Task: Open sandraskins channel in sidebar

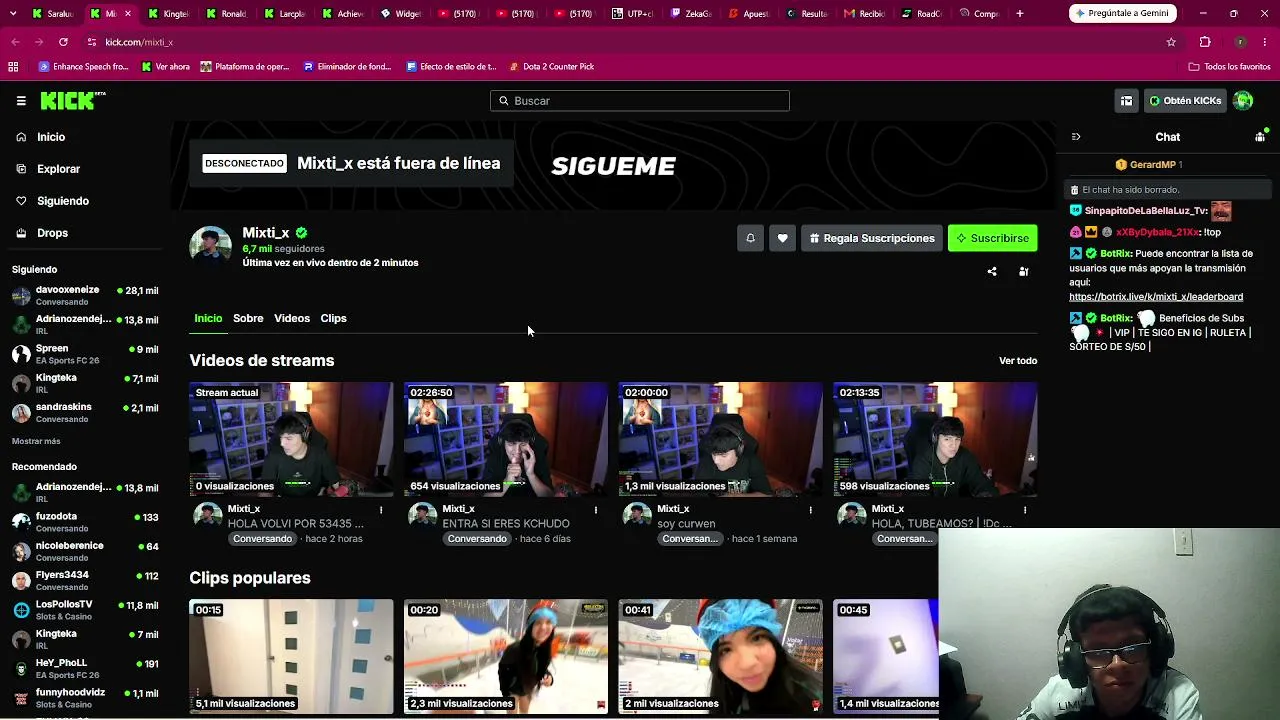Action: (85, 413)
